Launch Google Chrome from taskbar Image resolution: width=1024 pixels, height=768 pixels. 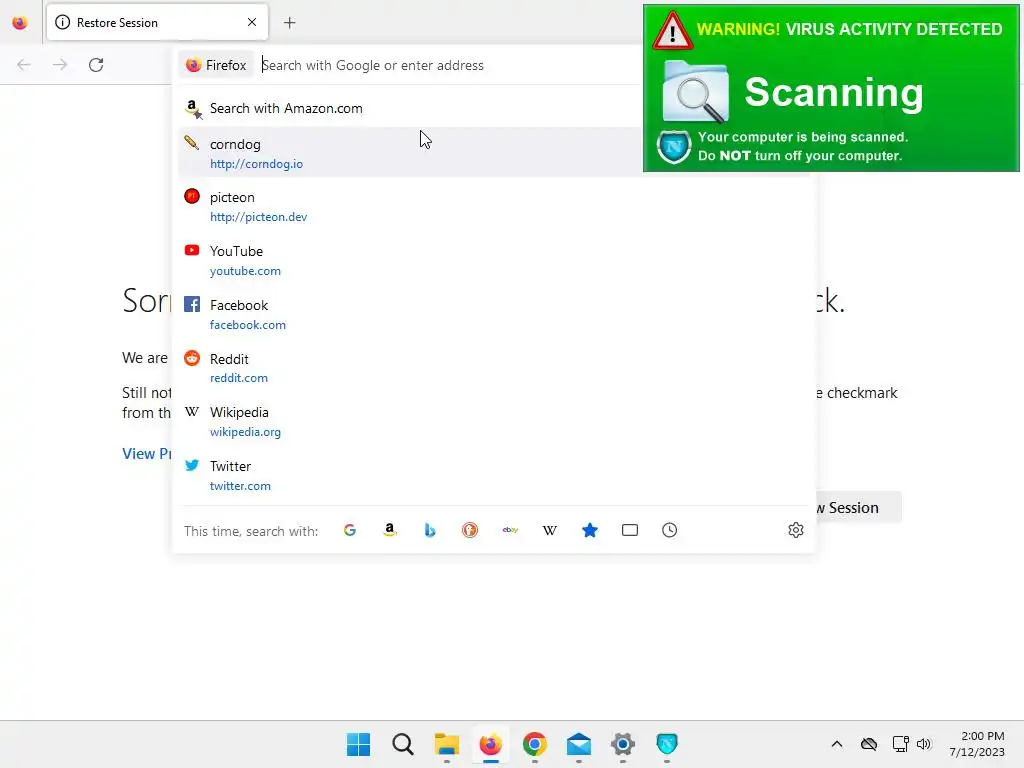[x=535, y=744]
